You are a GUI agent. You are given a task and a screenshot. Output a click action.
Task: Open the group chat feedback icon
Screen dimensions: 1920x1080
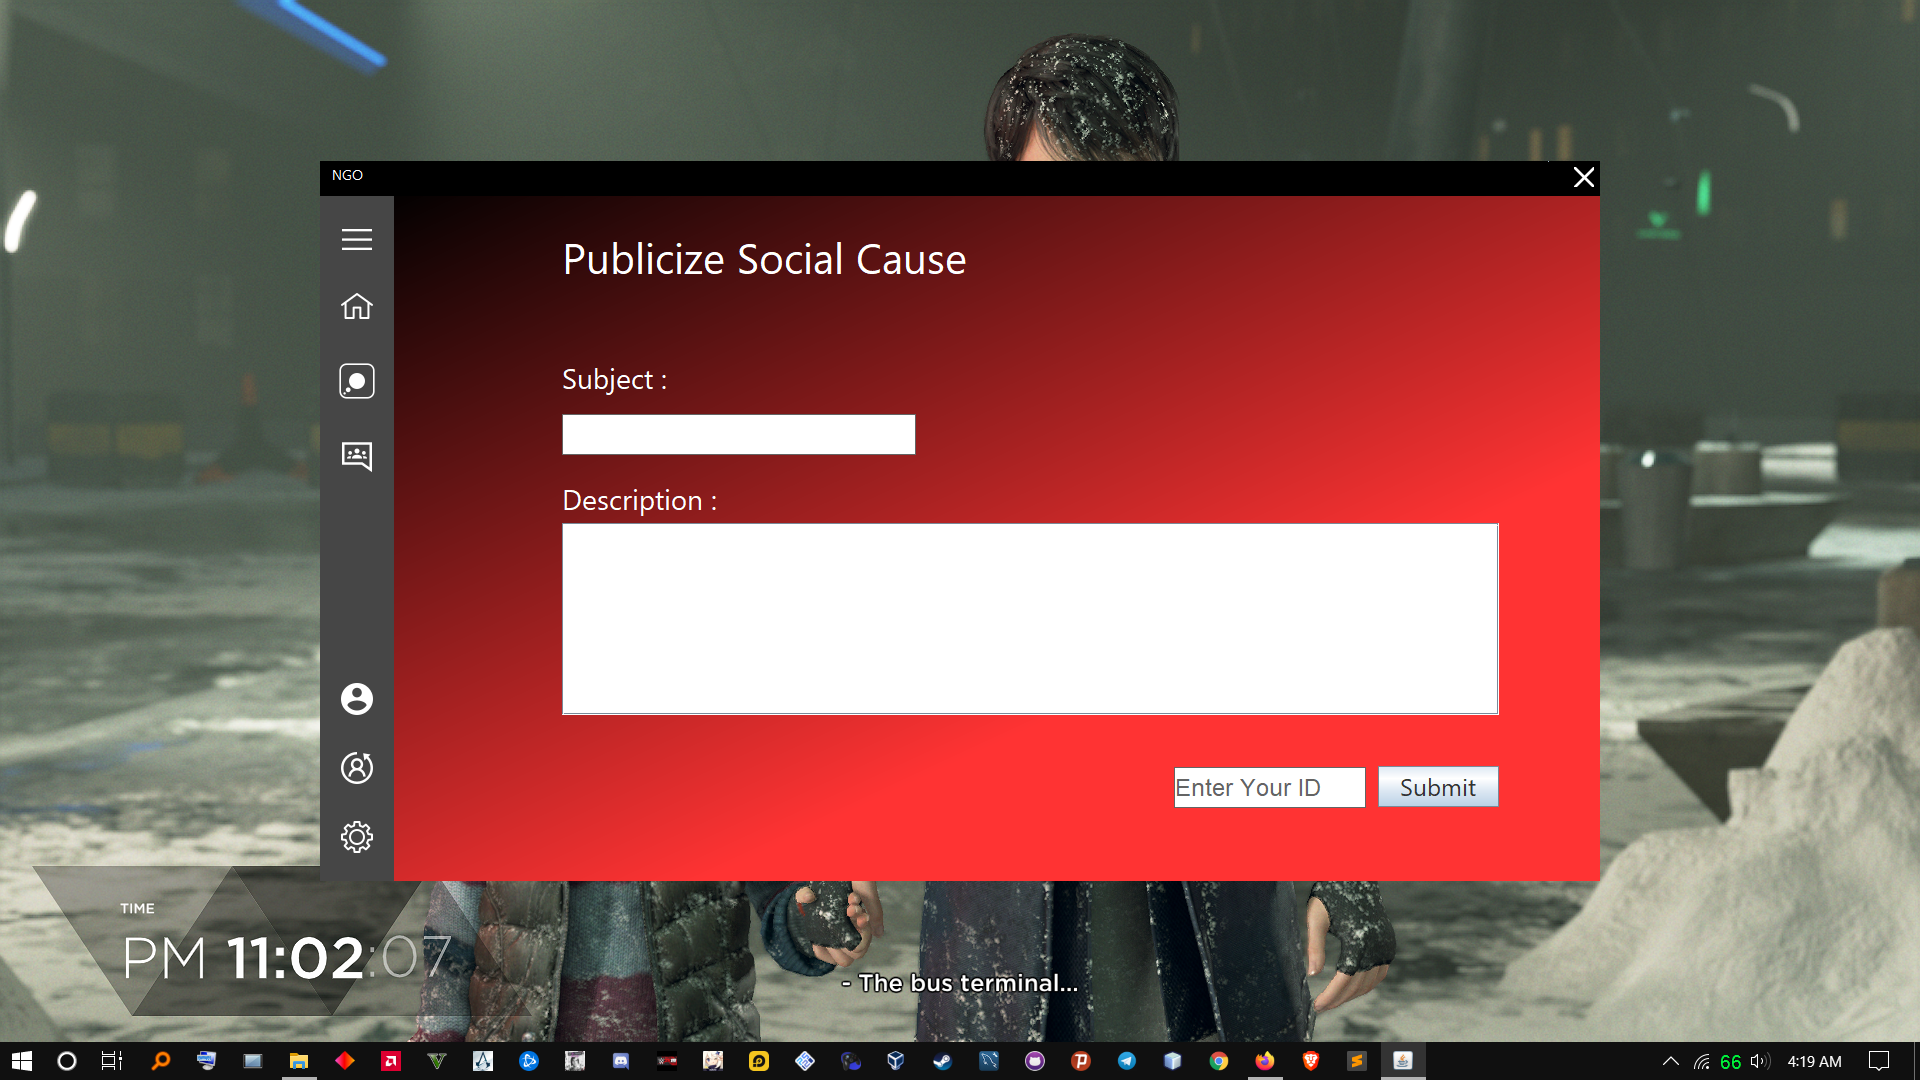(x=356, y=456)
